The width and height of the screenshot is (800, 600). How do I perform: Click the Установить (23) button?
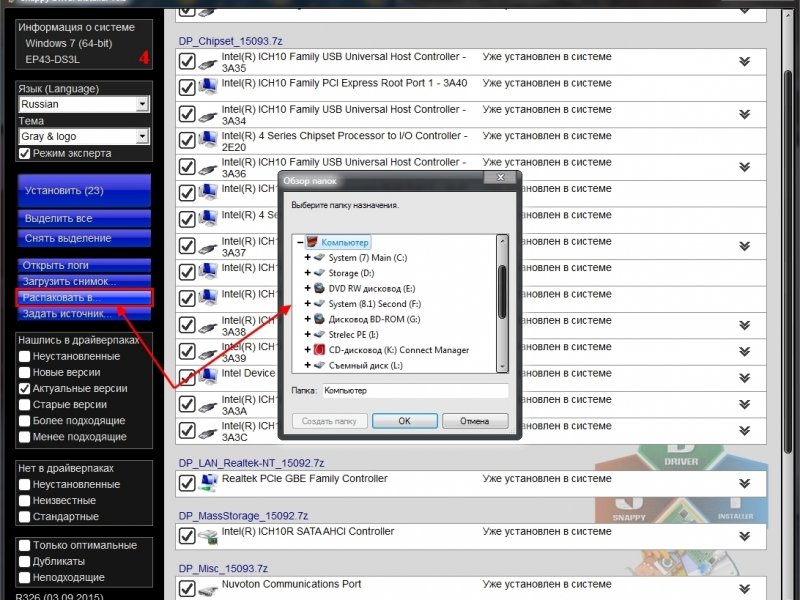84,190
